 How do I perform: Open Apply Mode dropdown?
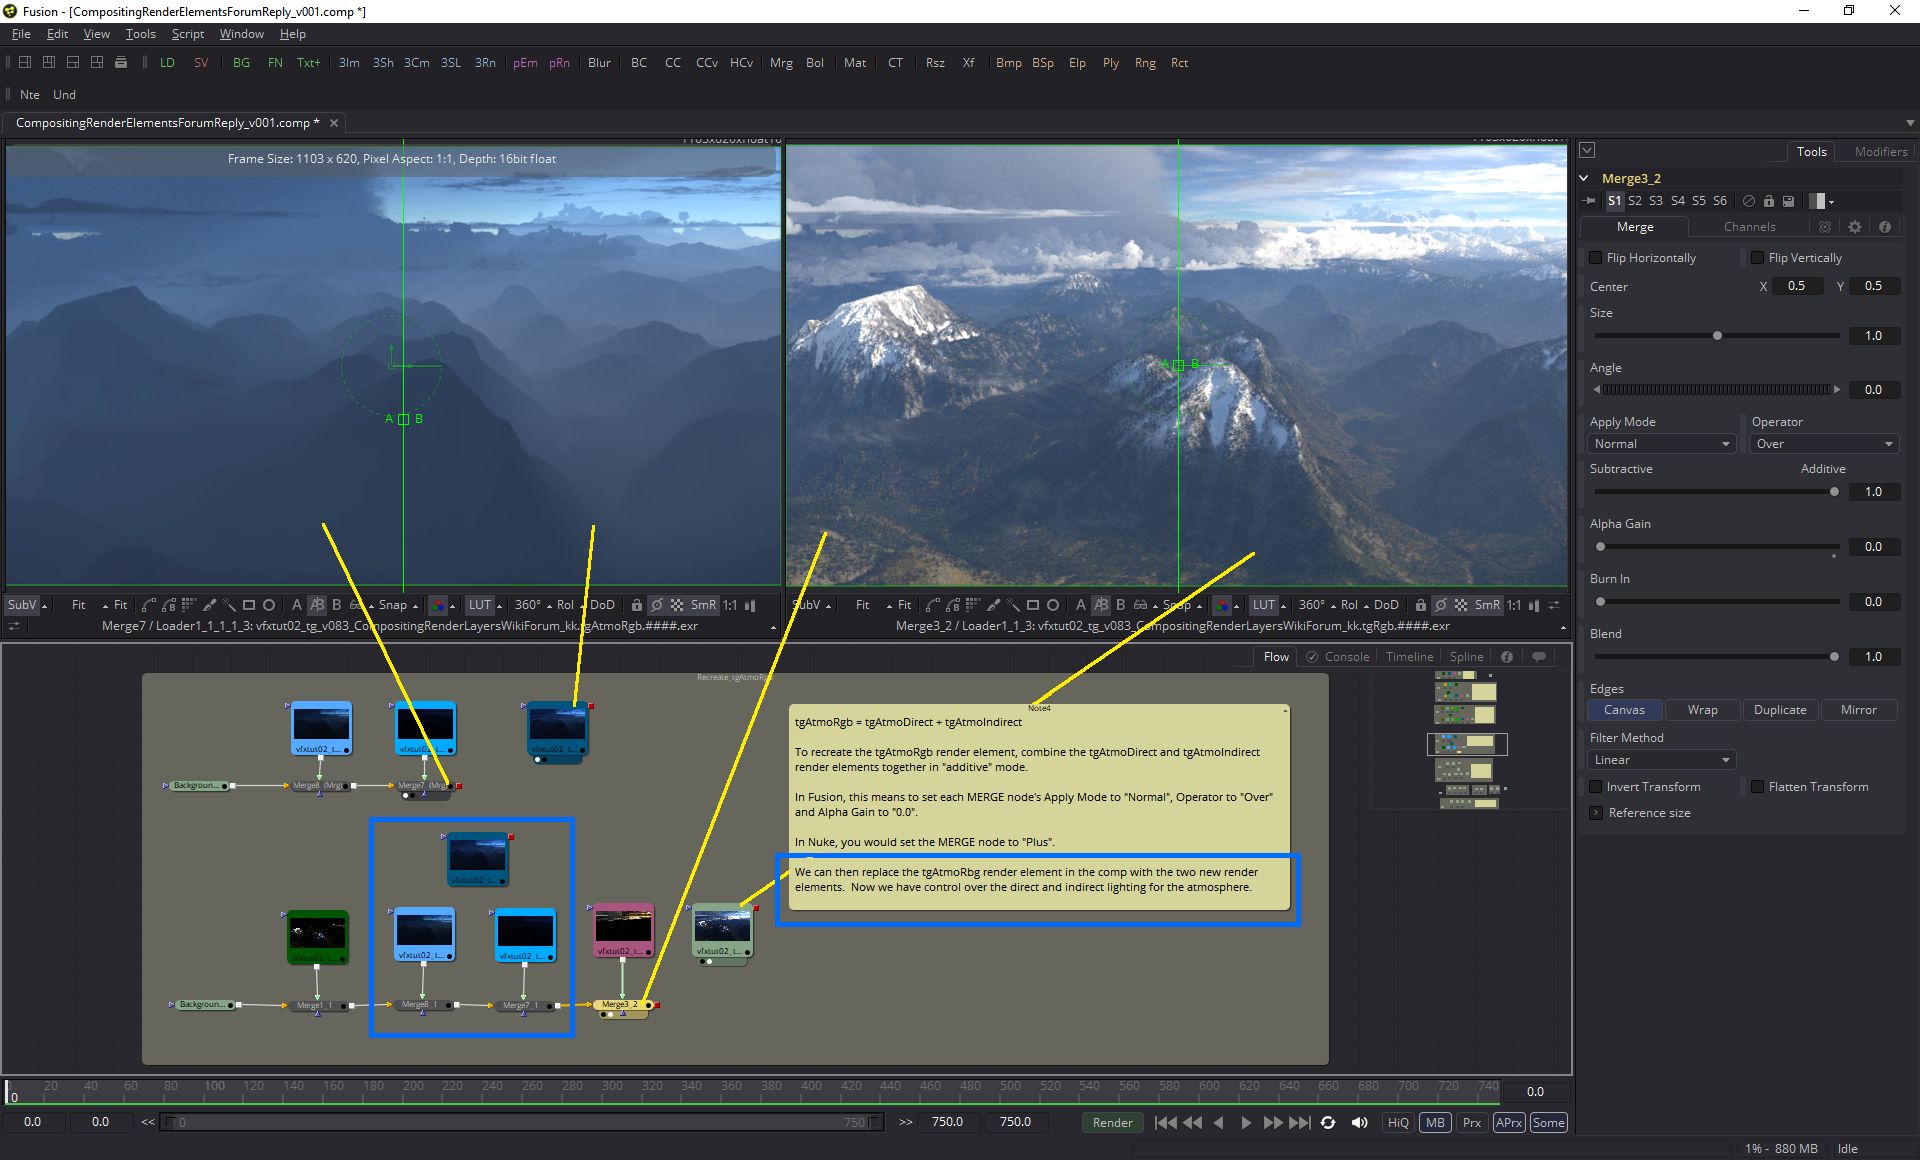click(x=1661, y=444)
